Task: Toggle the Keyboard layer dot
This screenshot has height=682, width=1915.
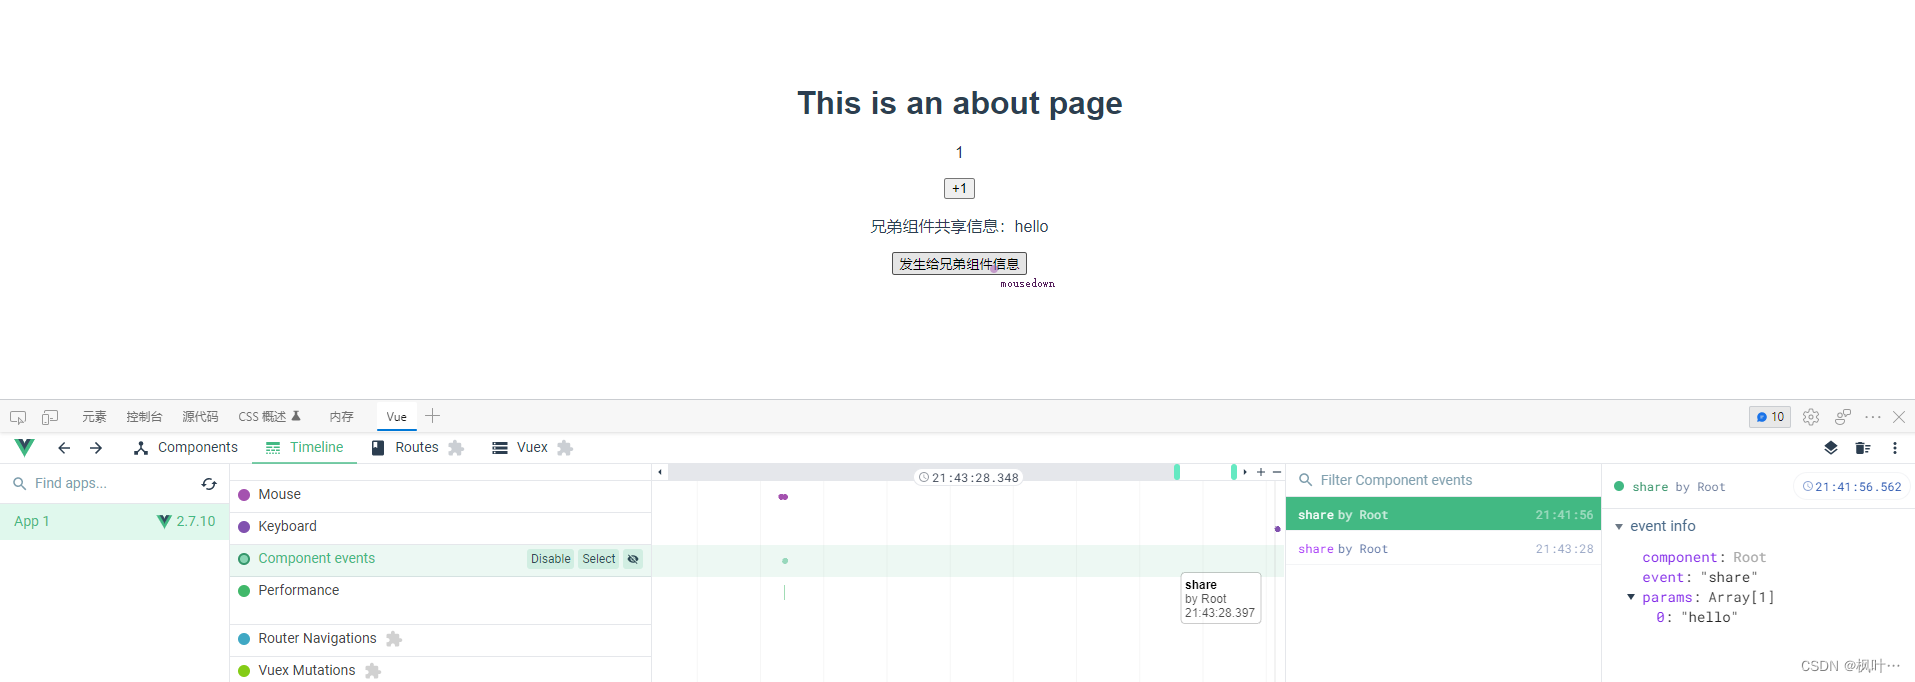Action: pos(244,527)
